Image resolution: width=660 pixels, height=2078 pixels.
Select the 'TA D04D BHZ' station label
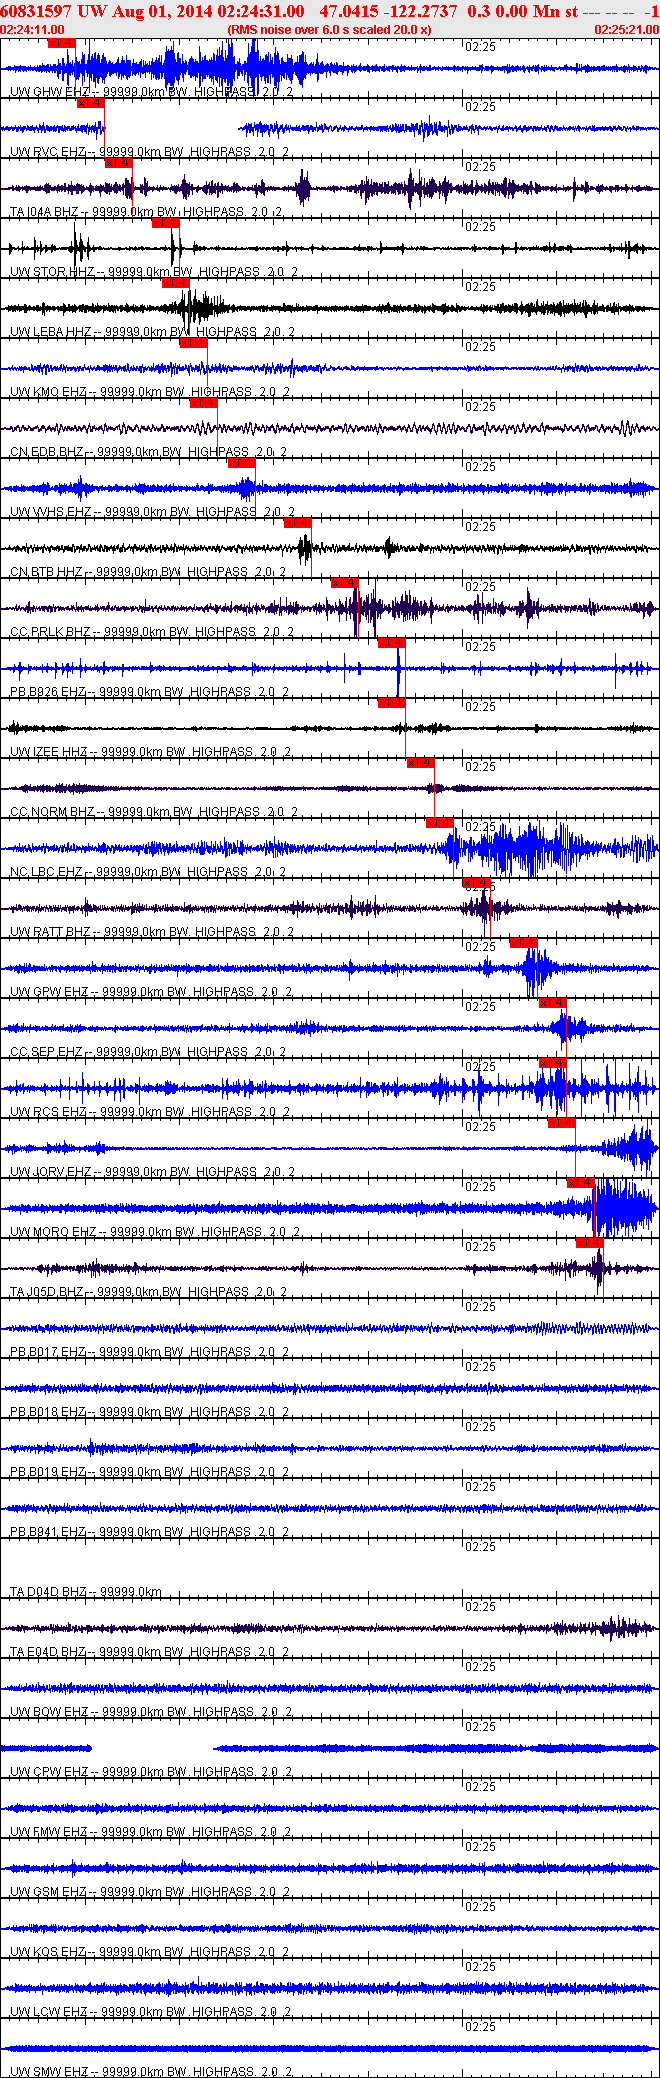pyautogui.click(x=48, y=1592)
